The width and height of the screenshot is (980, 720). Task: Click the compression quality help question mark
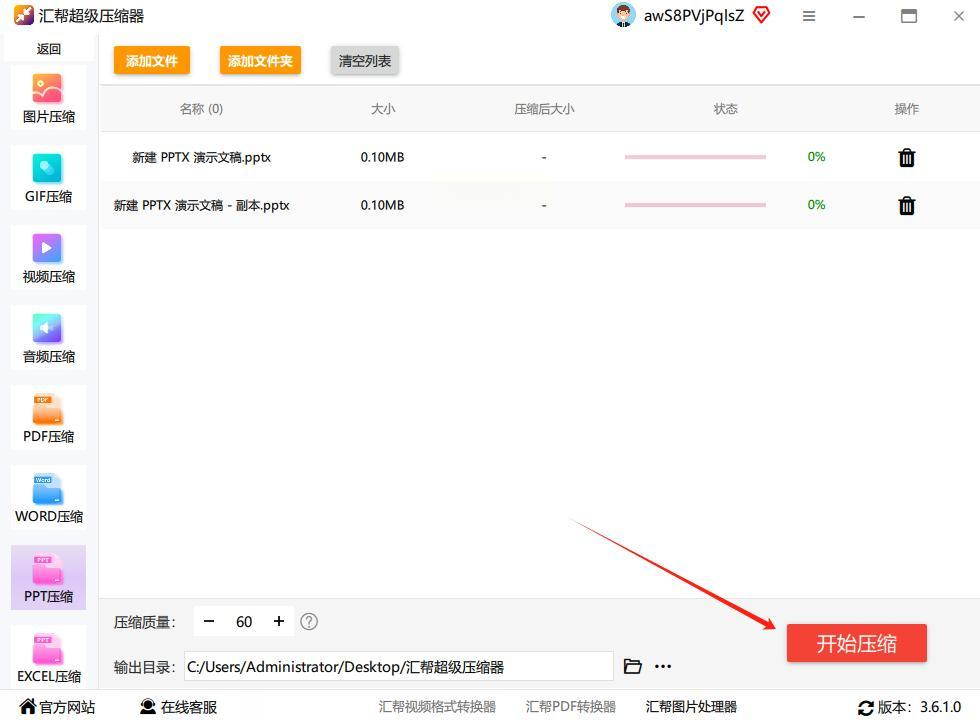[x=309, y=621]
